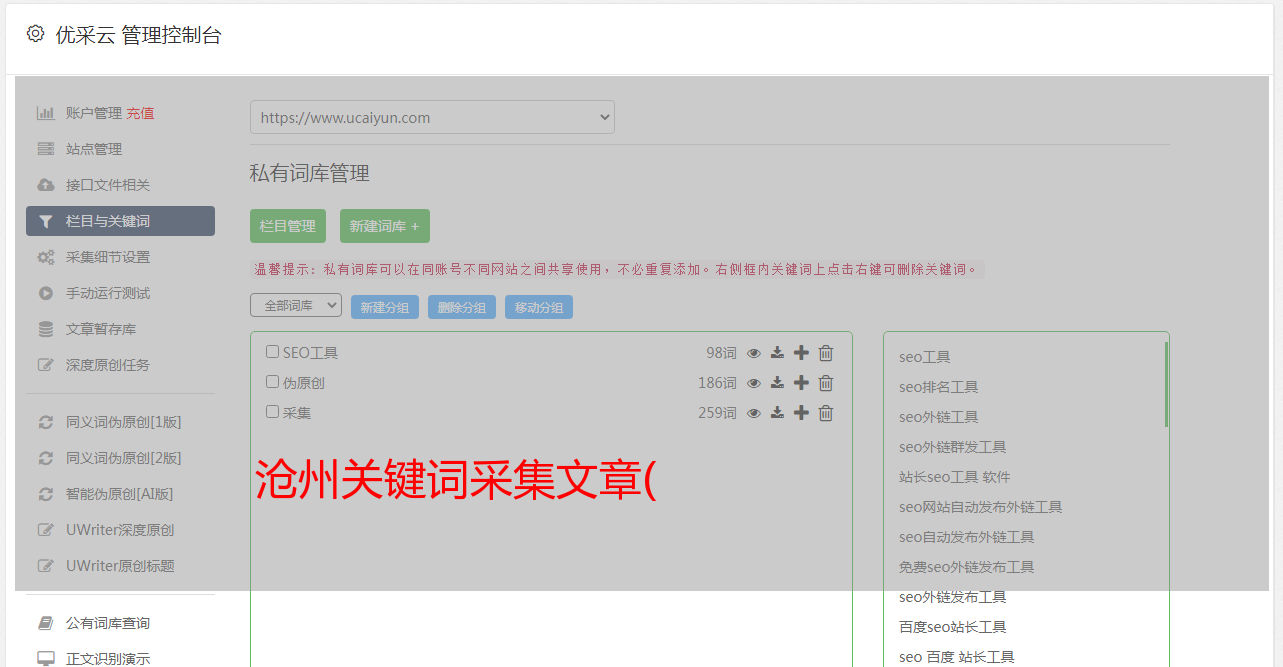This screenshot has width=1283, height=667.
Task: Download the 采集 word library
Action: [x=777, y=413]
